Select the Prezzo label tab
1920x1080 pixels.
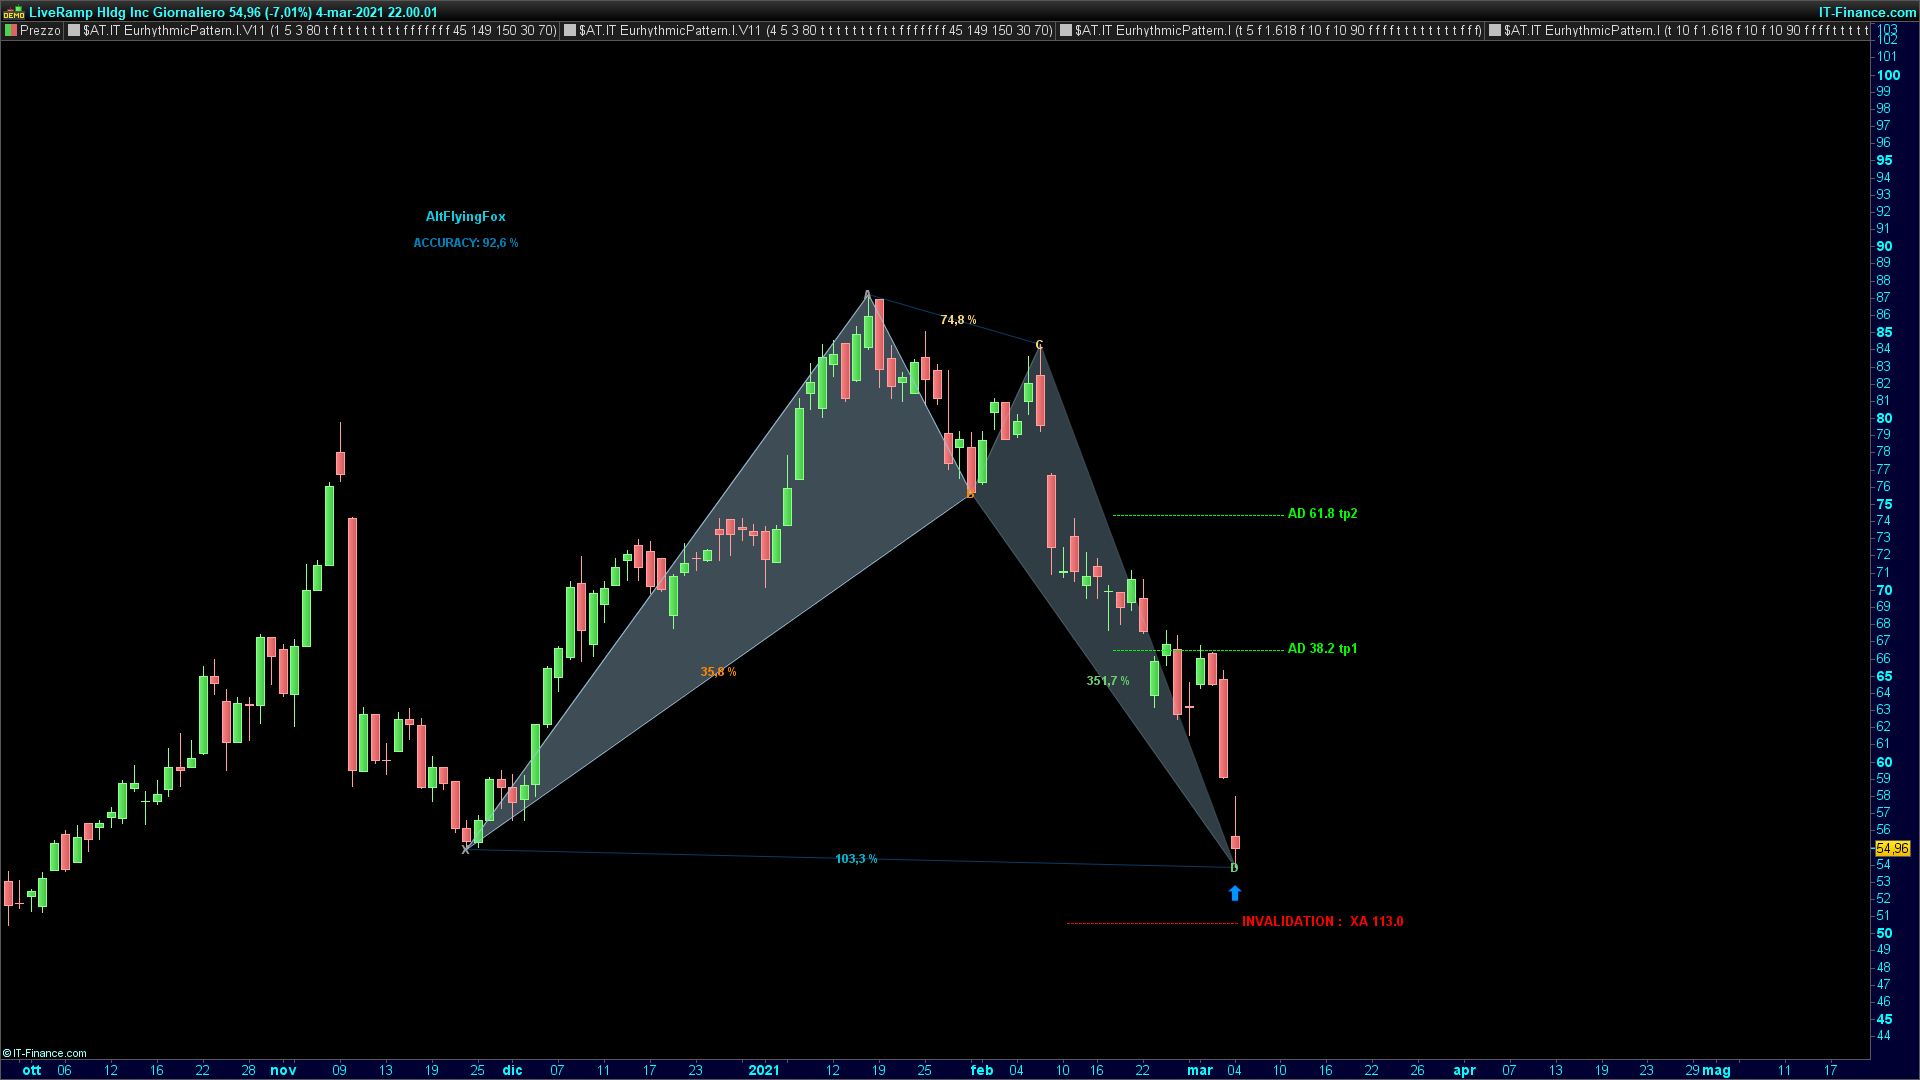click(x=40, y=31)
